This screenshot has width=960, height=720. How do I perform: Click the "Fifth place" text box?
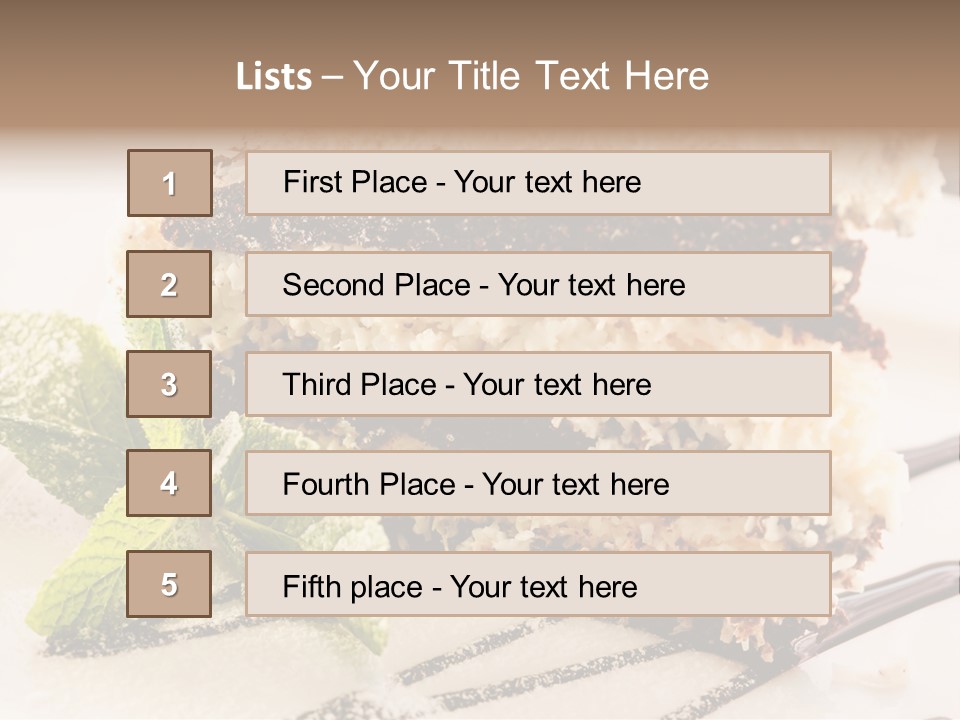point(538,585)
